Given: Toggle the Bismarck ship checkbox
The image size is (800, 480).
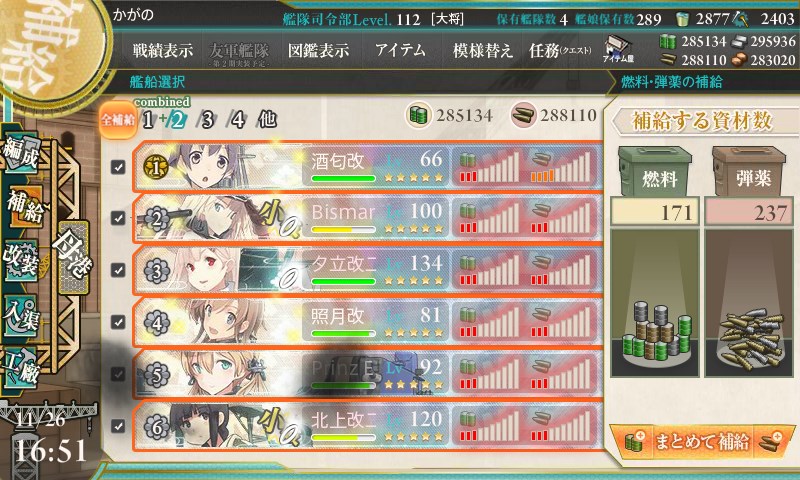Looking at the screenshot, I should point(118,218).
